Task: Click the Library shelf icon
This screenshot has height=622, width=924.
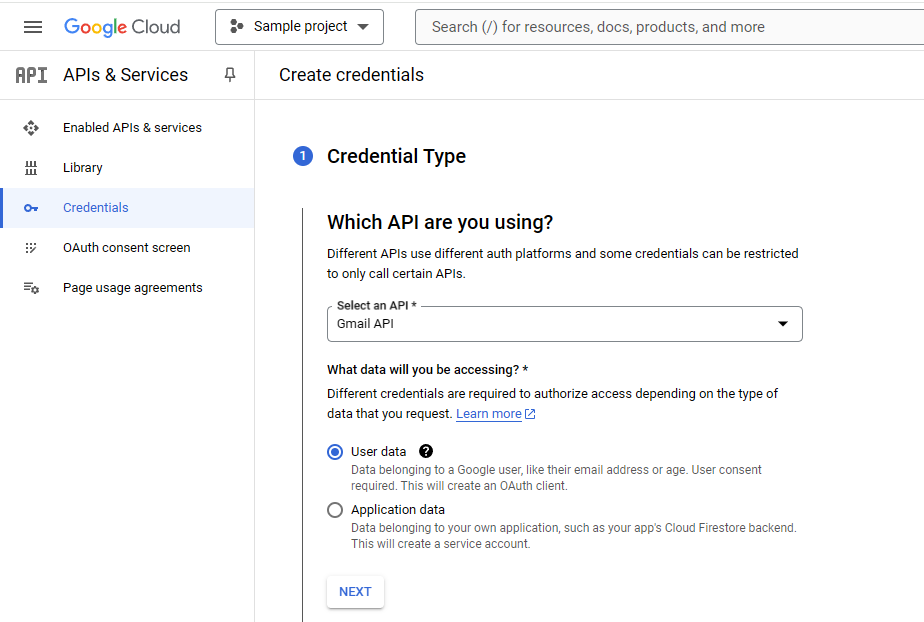Action: (x=31, y=168)
